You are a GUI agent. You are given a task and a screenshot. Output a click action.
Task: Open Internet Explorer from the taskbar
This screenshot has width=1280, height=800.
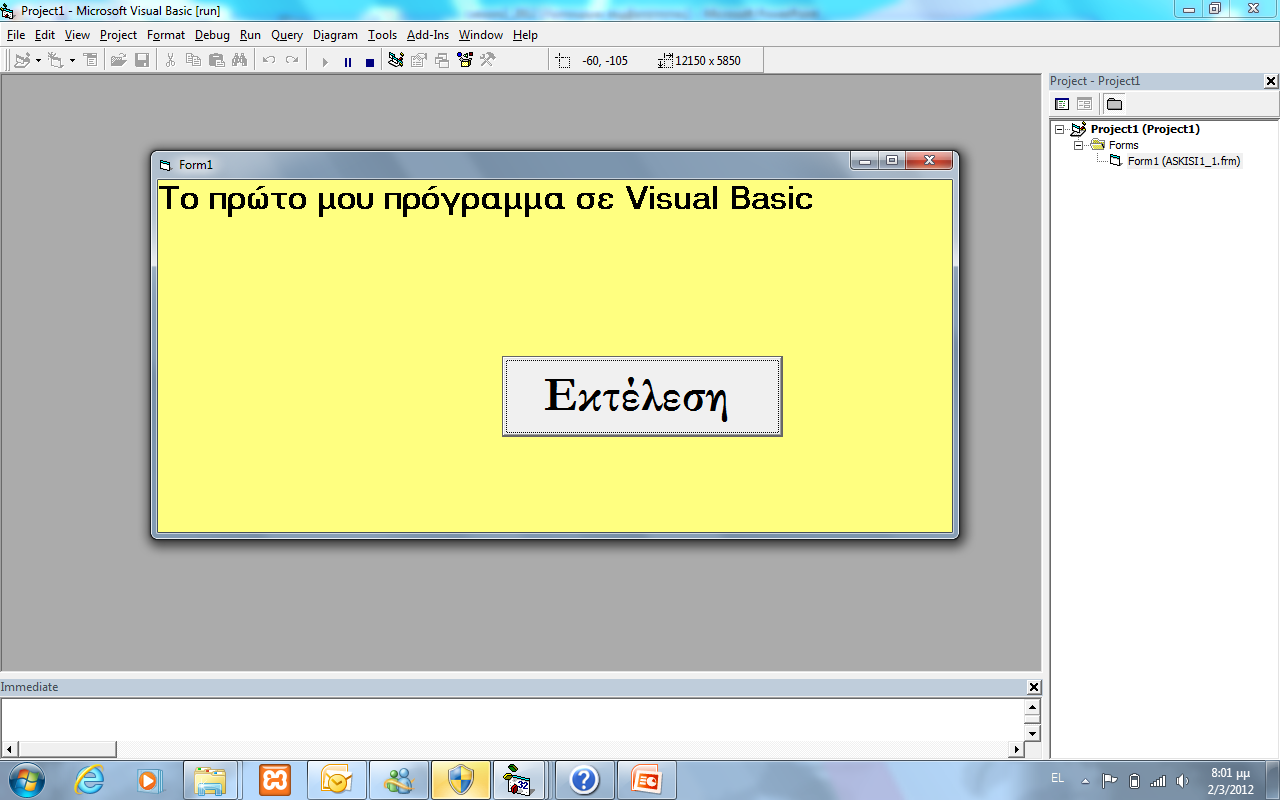pos(89,780)
